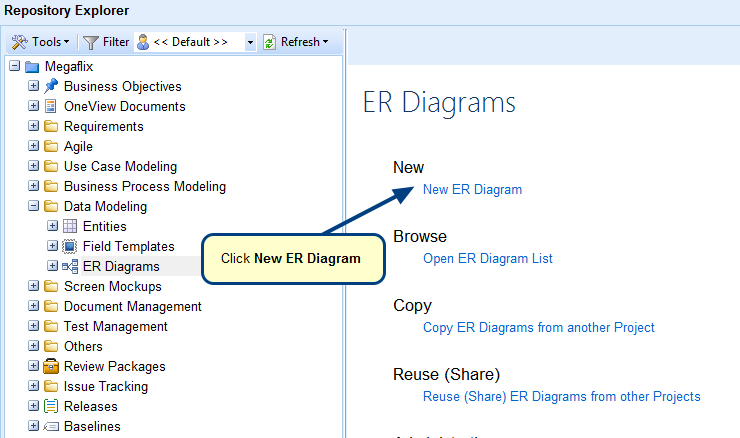Select the Entities grid icon
740x438 pixels.
(70, 227)
